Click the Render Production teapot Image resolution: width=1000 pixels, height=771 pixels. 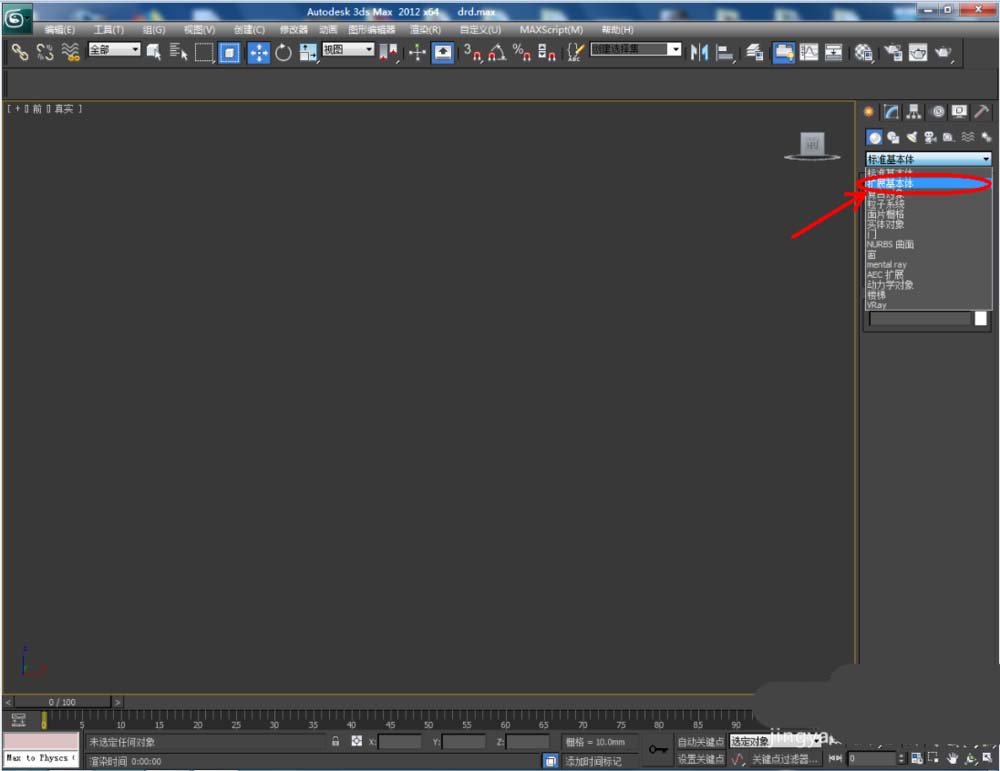(x=943, y=52)
